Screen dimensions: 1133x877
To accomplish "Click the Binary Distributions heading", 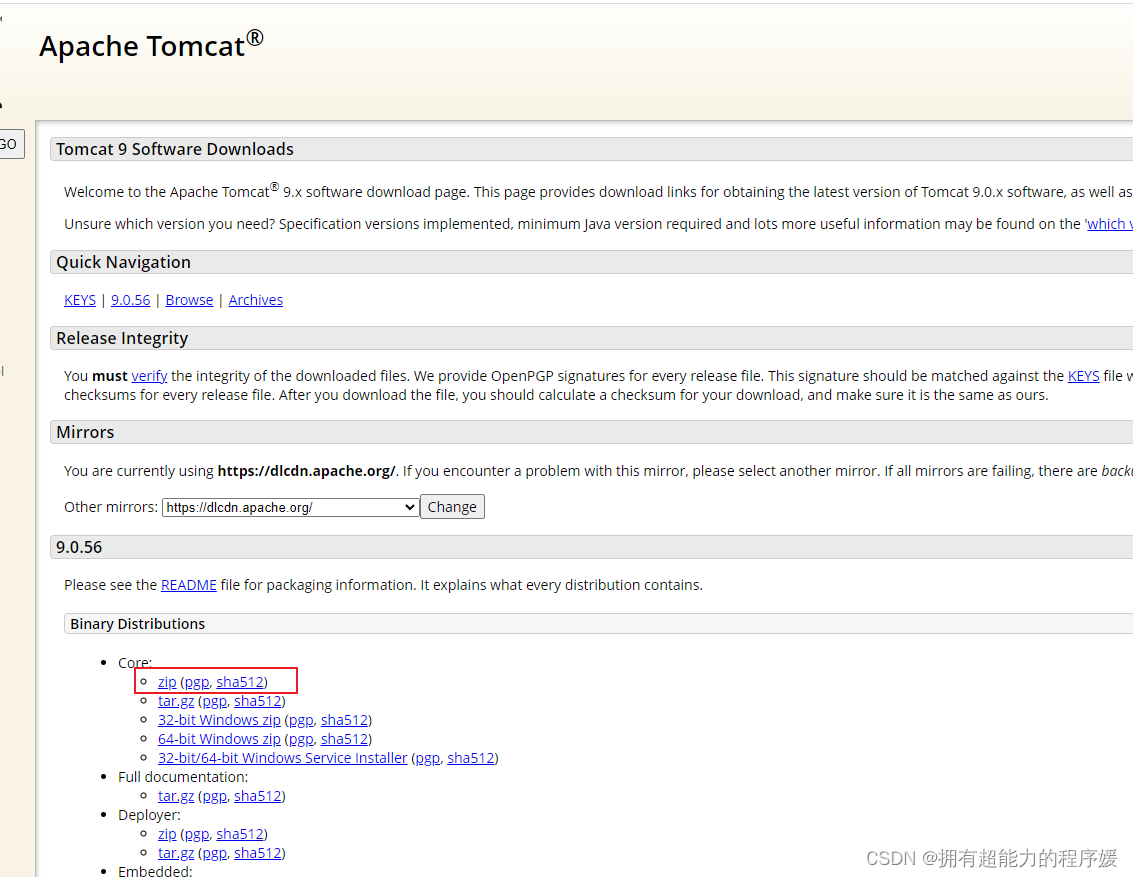I will (x=137, y=623).
